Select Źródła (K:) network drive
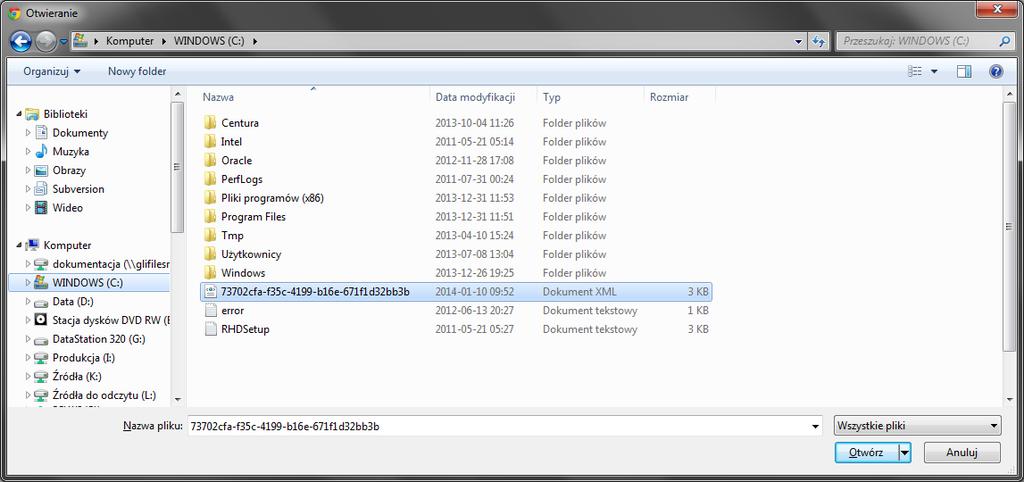The width and height of the screenshot is (1024, 482). [x=77, y=377]
